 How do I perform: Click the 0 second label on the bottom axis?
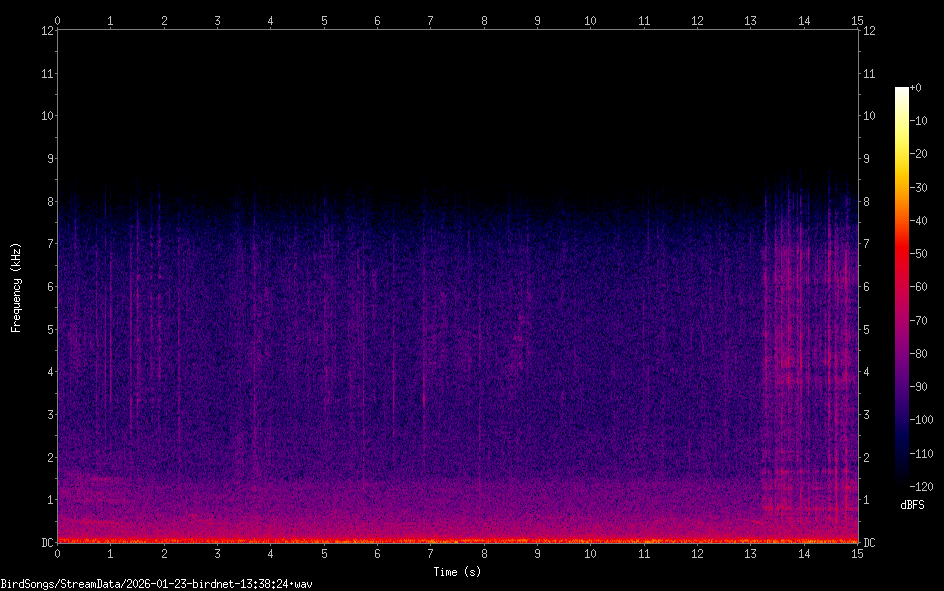[58, 553]
